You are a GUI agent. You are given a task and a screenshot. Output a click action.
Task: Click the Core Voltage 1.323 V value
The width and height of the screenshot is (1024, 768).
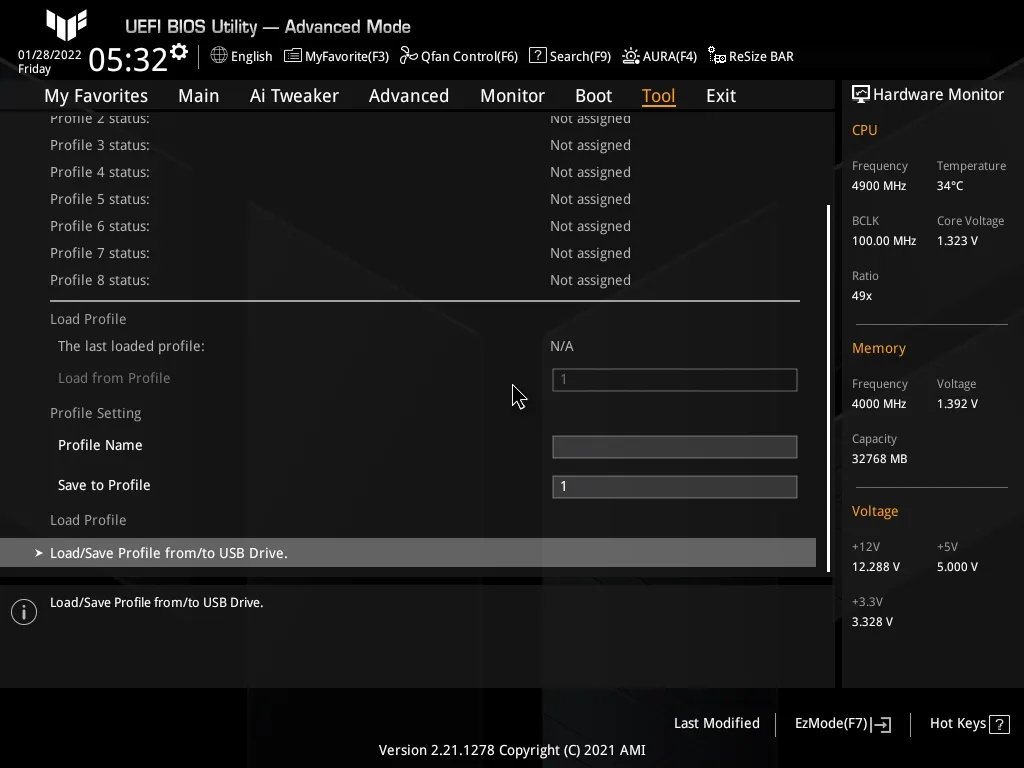click(x=957, y=240)
